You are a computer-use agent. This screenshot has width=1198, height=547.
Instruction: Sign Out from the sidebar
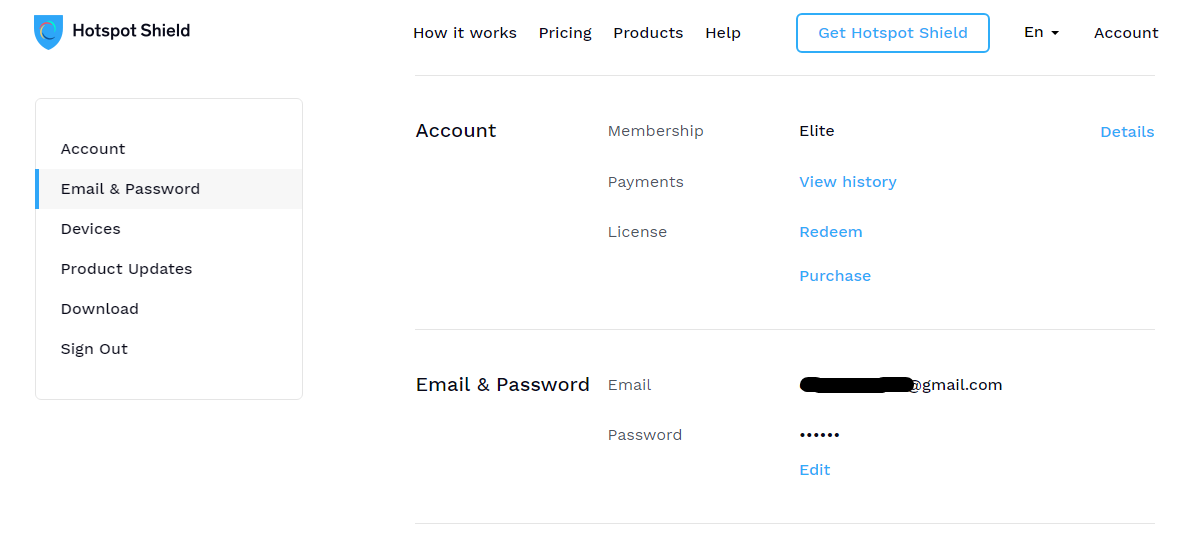(169, 349)
